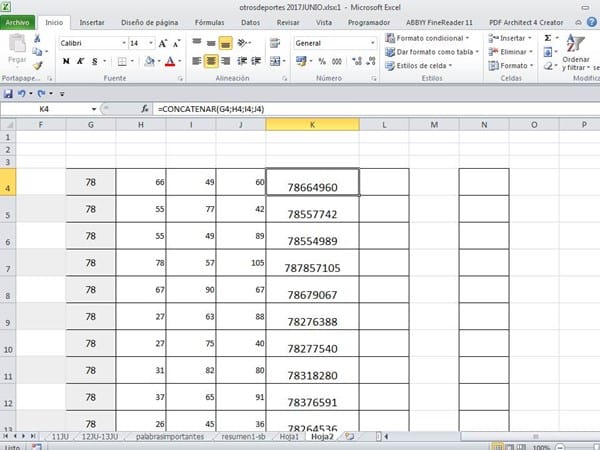Click the cell borders icon
This screenshot has width=600, height=450.
tap(122, 61)
